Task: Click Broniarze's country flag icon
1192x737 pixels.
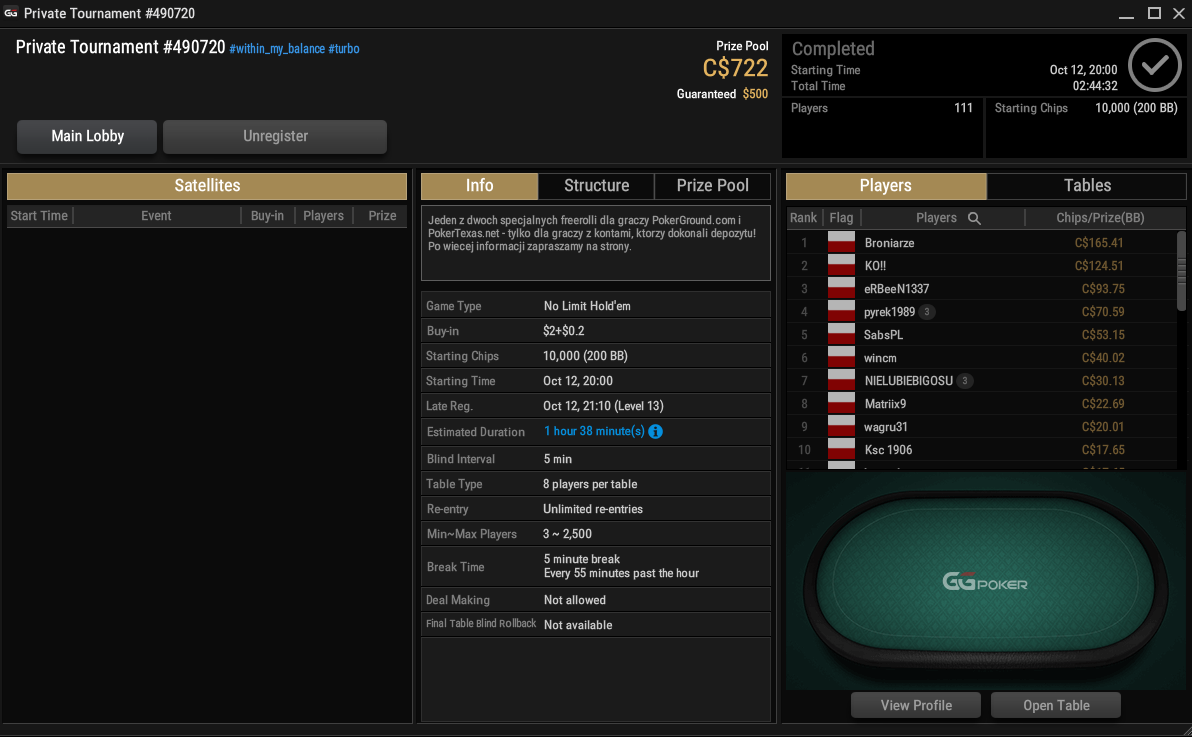Action: (841, 242)
